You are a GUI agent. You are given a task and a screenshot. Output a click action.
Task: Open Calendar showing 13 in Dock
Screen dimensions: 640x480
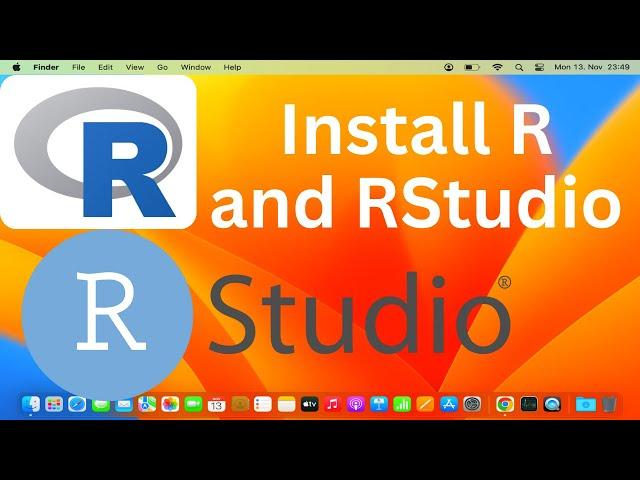coord(216,404)
